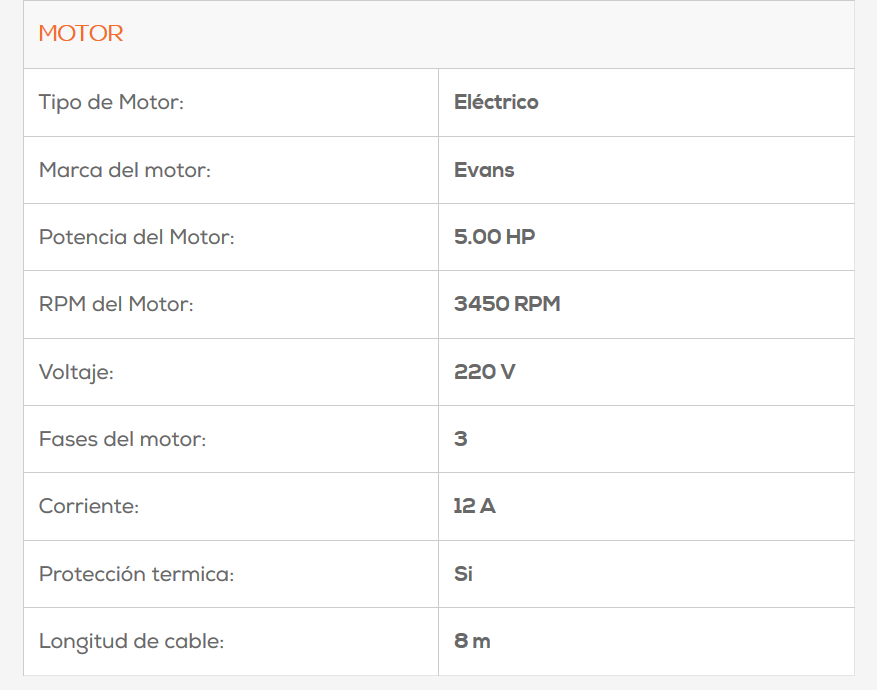Click the 'Protección termica:' label

[136, 574]
